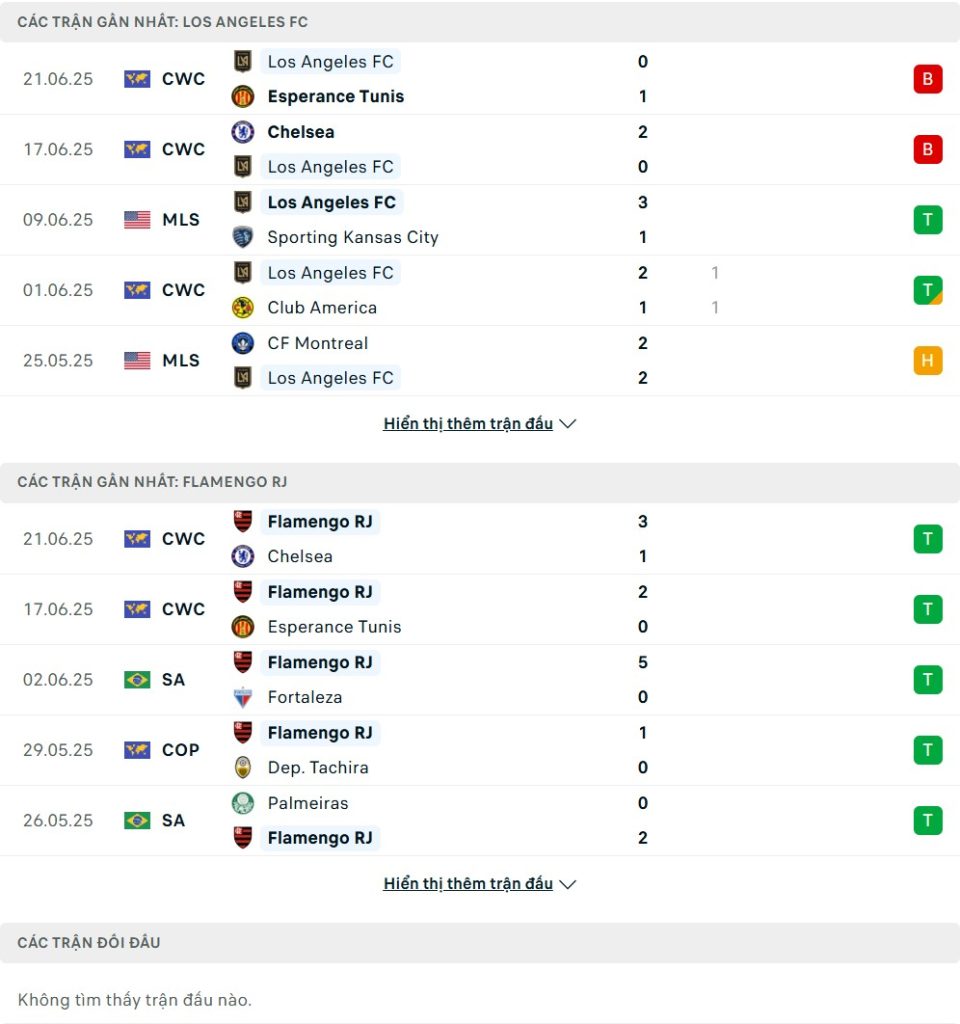The height and width of the screenshot is (1024, 960).
Task: Click the orange H draw badge for the CF Montreal match
Action: pos(927,360)
